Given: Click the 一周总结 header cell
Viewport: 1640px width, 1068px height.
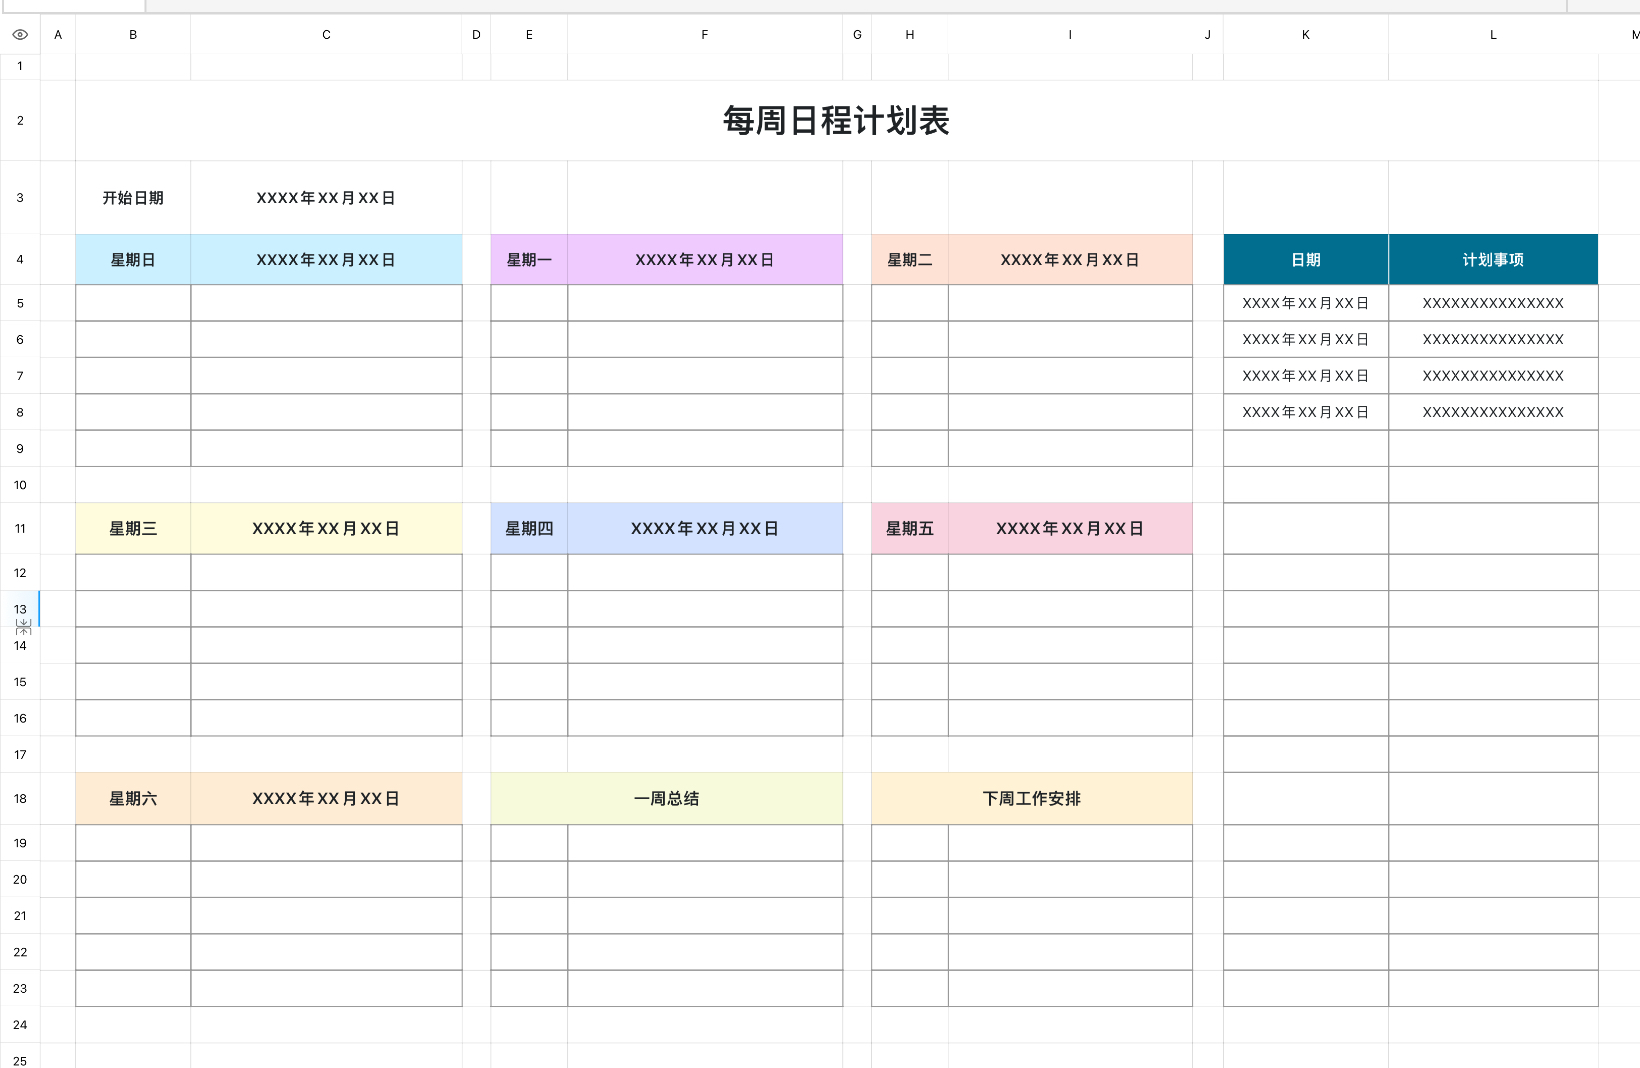Looking at the screenshot, I should click(667, 799).
